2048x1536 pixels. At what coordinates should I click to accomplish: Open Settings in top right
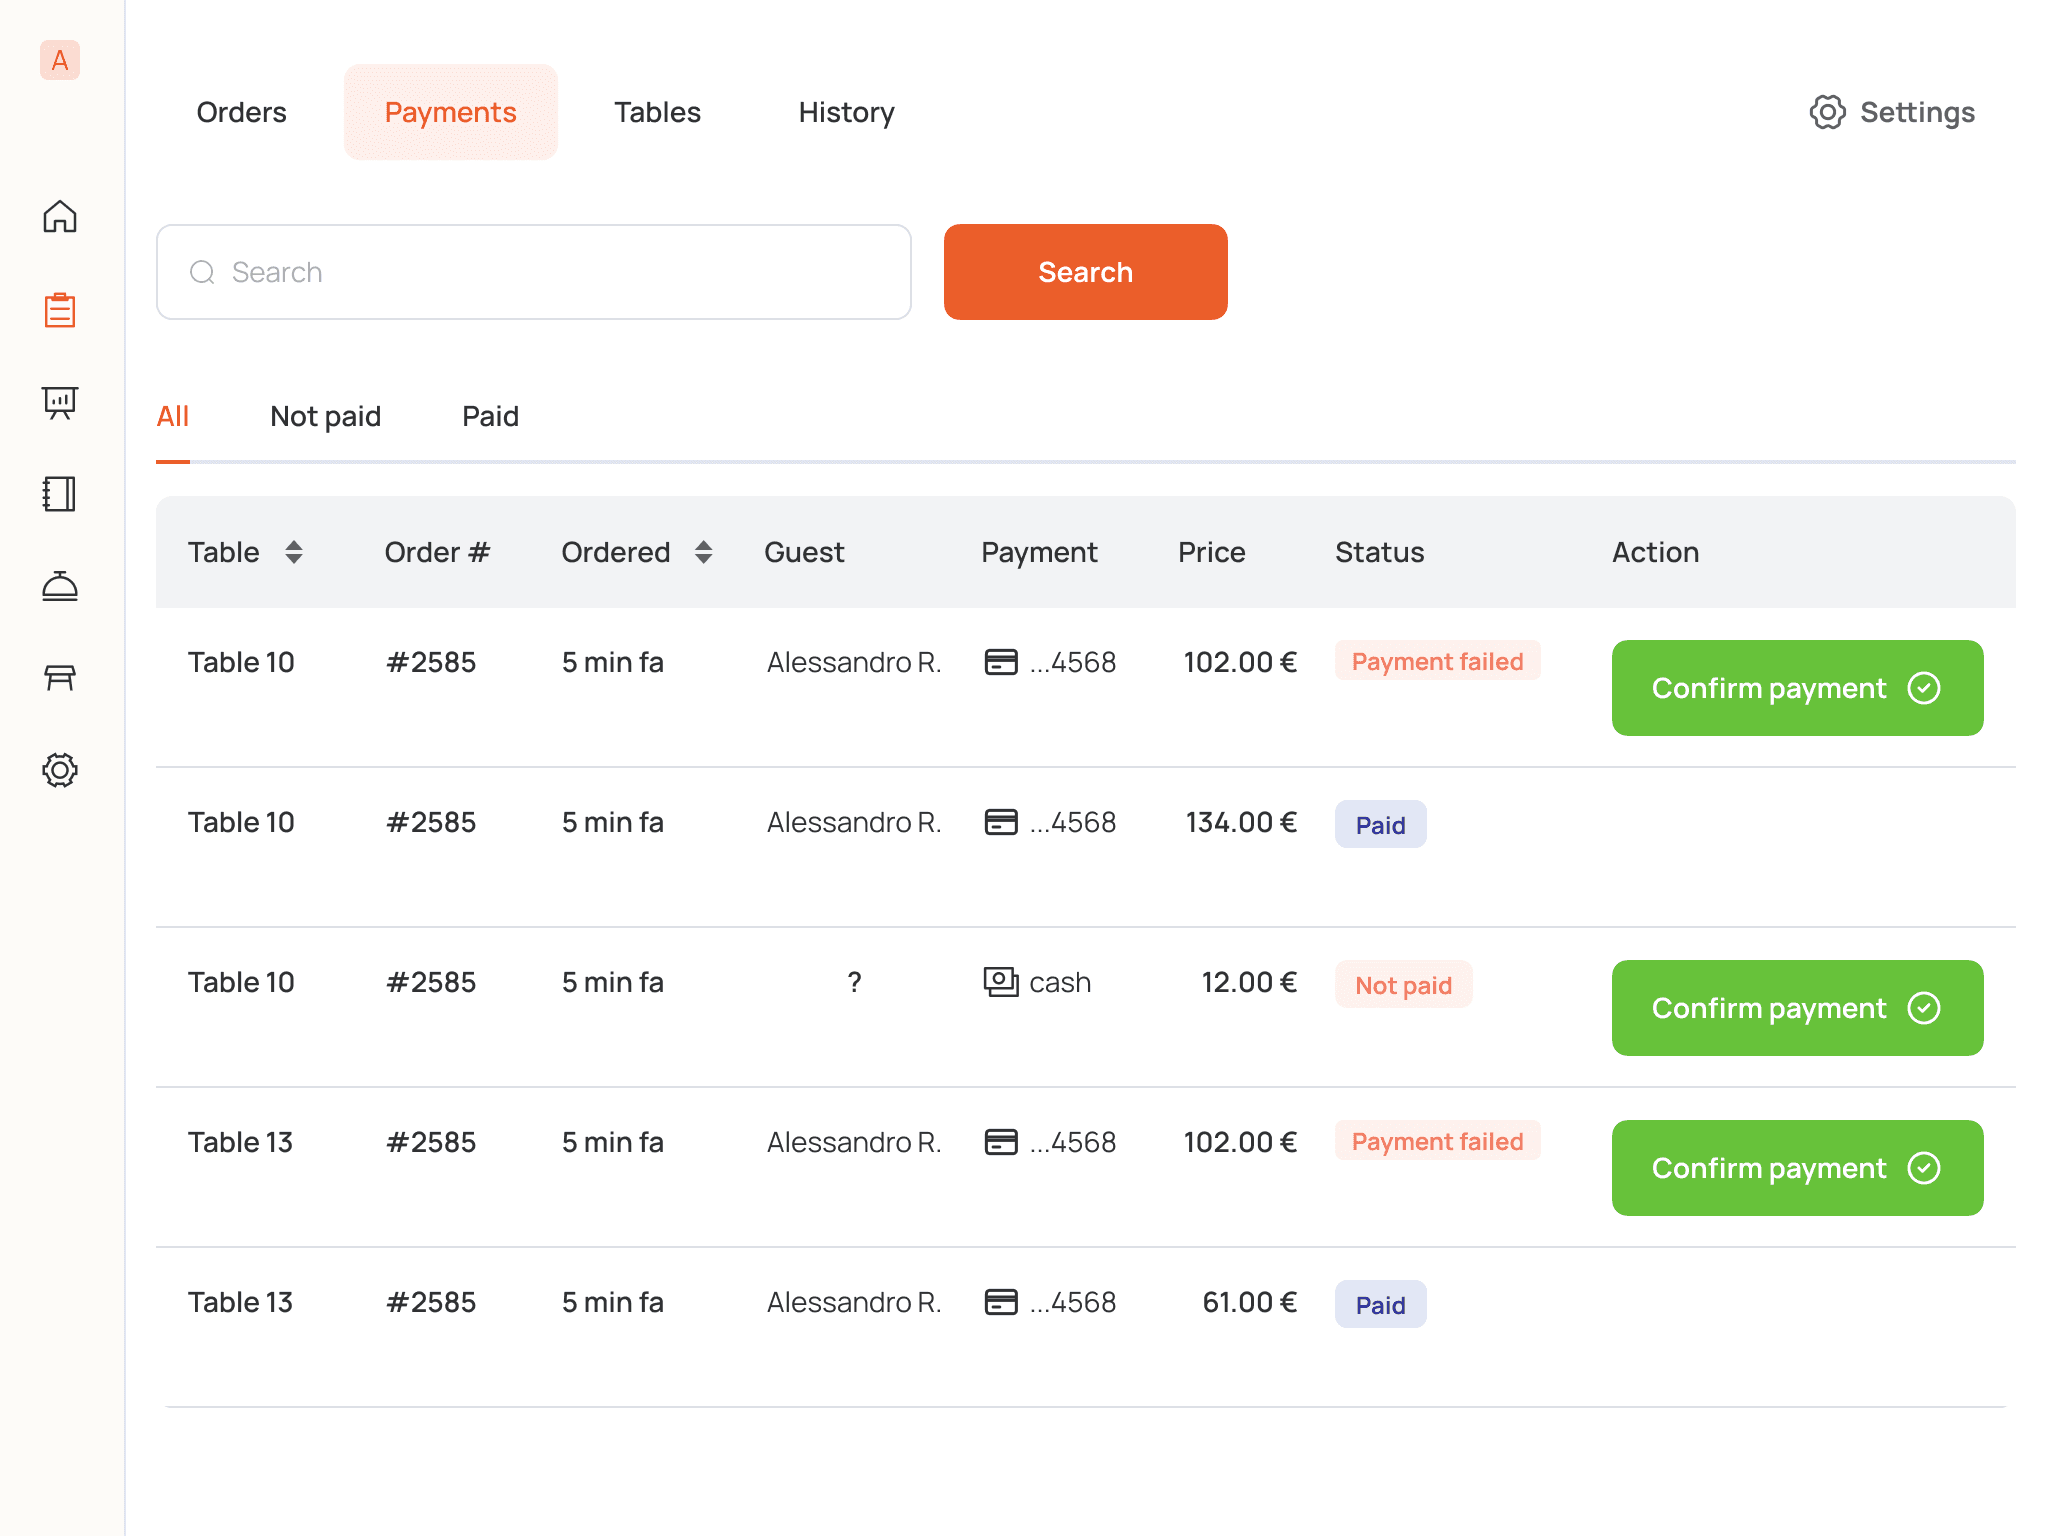[x=1892, y=112]
